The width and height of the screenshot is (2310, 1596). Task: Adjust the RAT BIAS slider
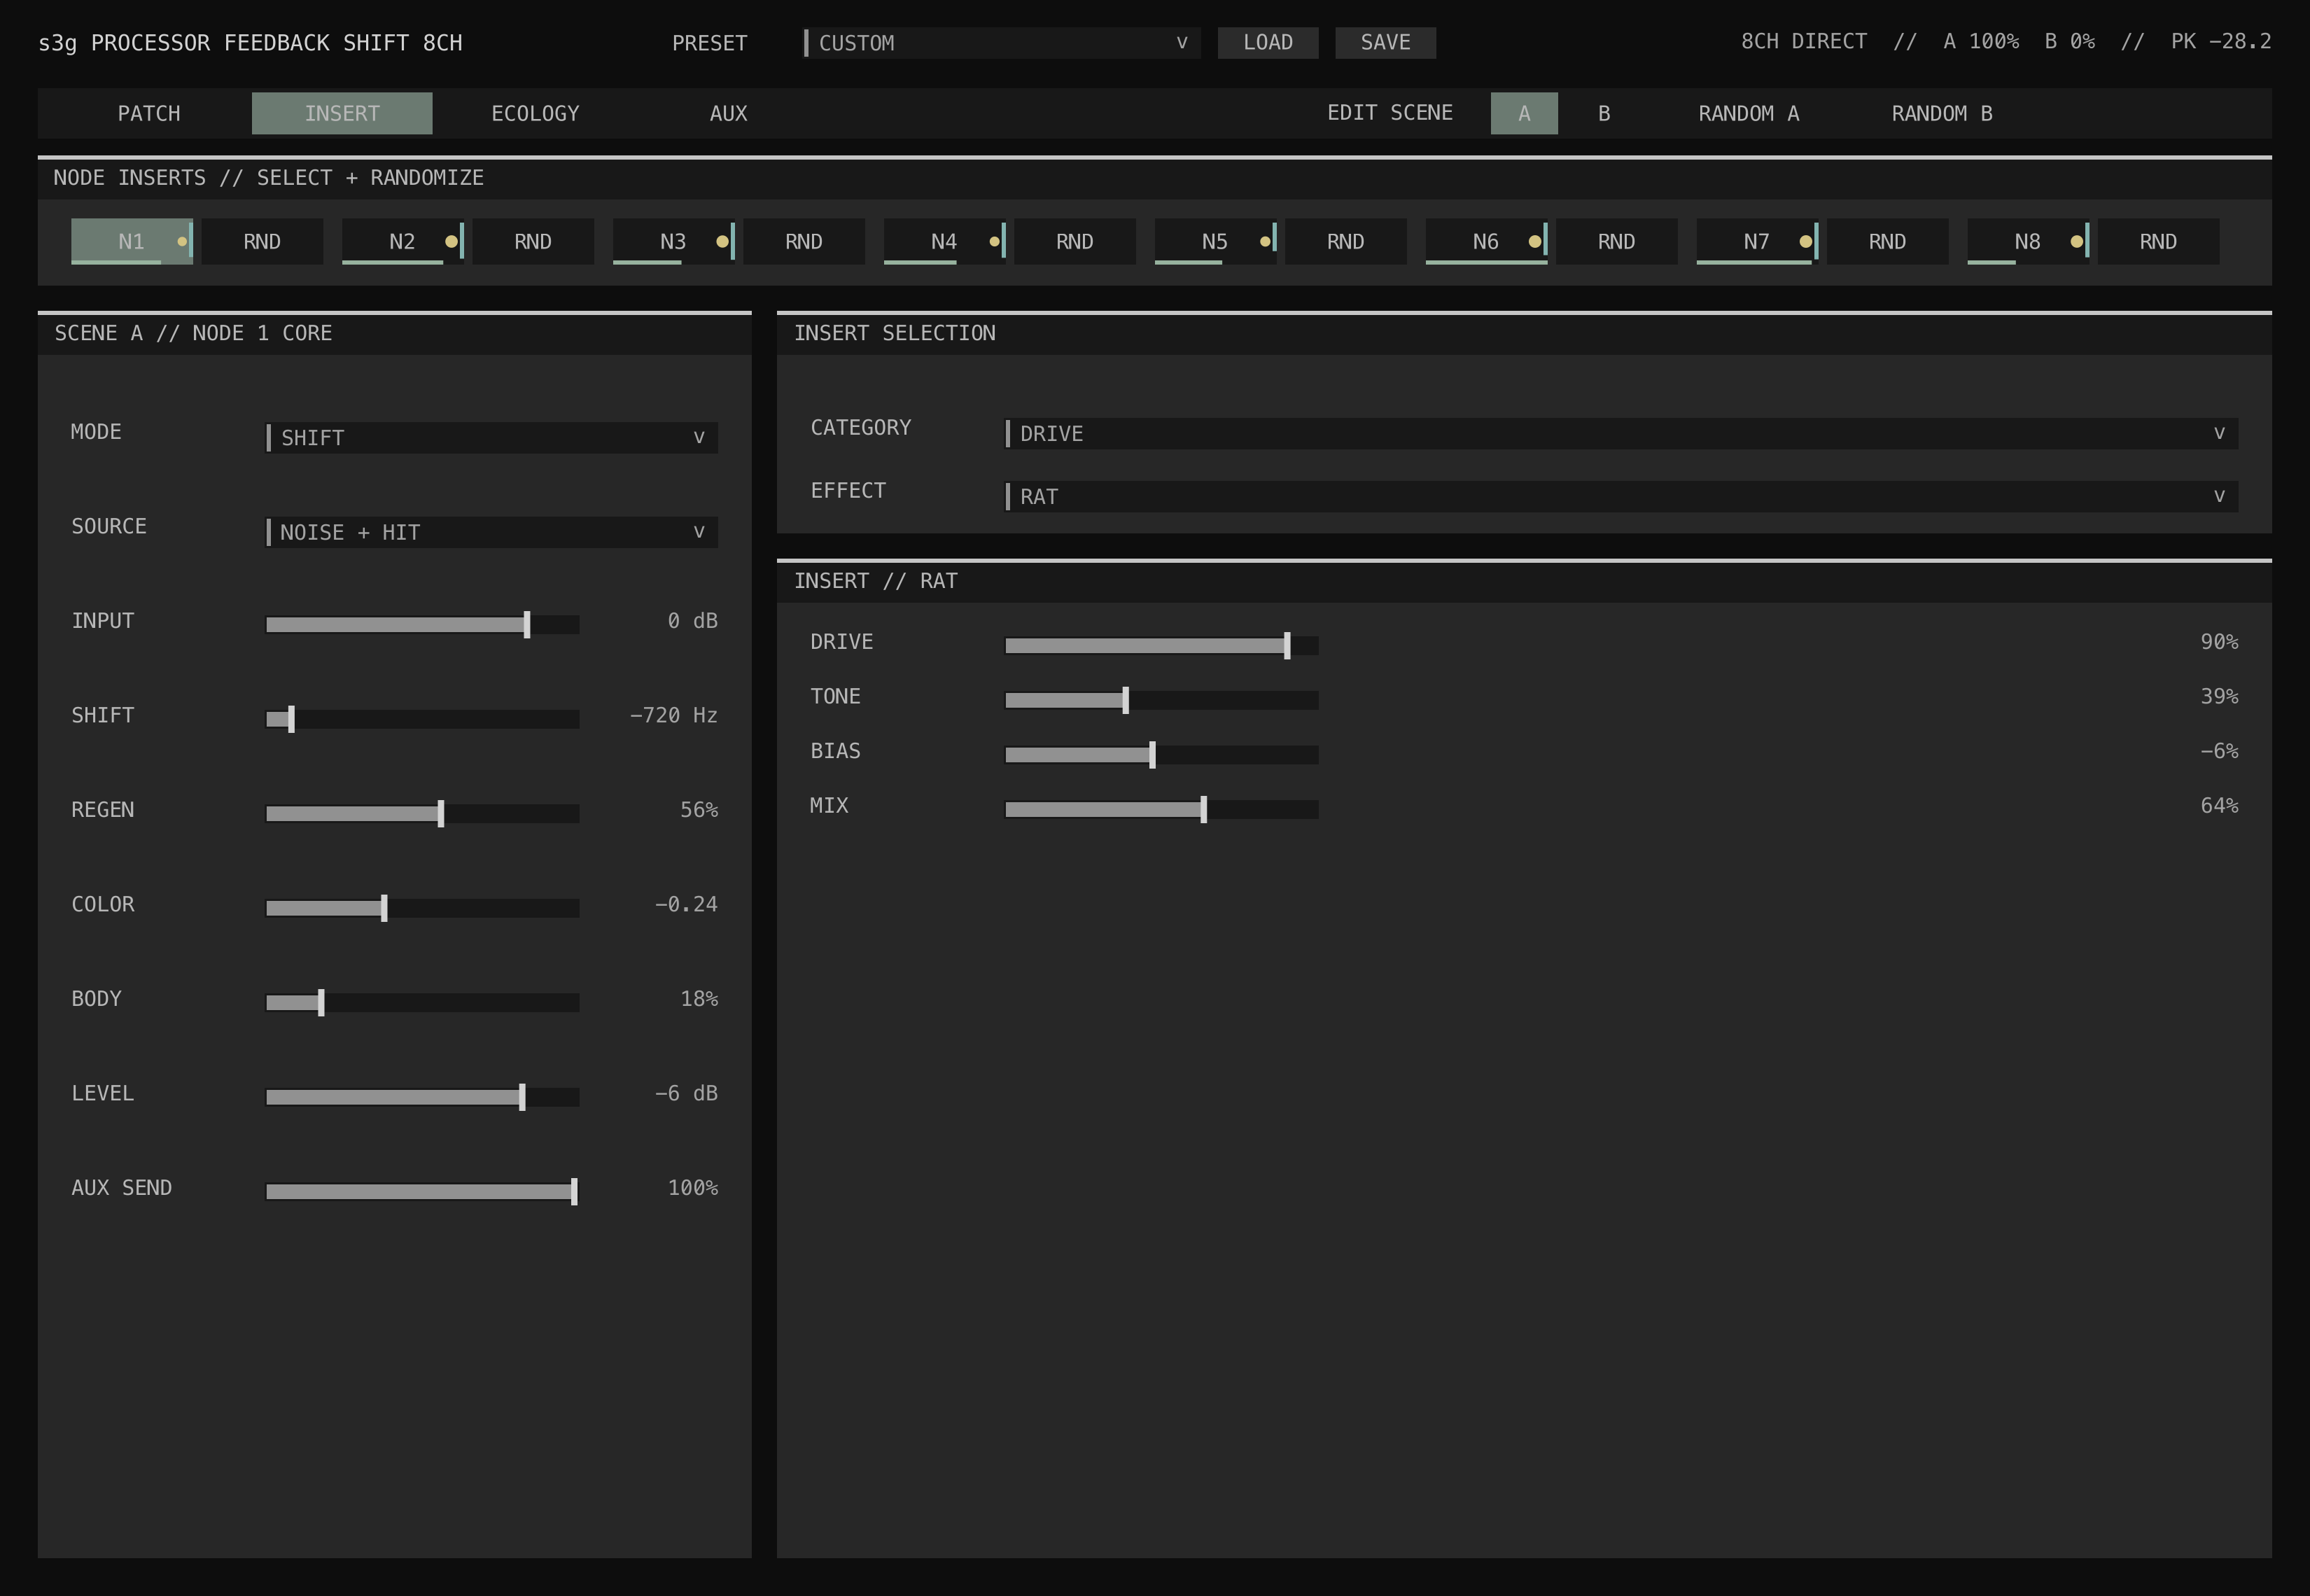point(1161,755)
